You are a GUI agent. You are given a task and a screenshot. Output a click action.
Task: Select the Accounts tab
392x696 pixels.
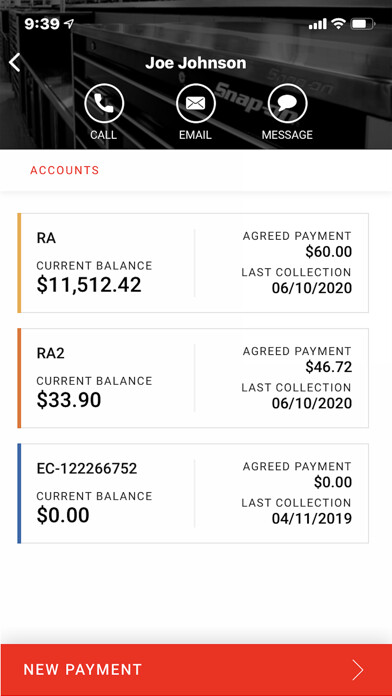tap(65, 170)
